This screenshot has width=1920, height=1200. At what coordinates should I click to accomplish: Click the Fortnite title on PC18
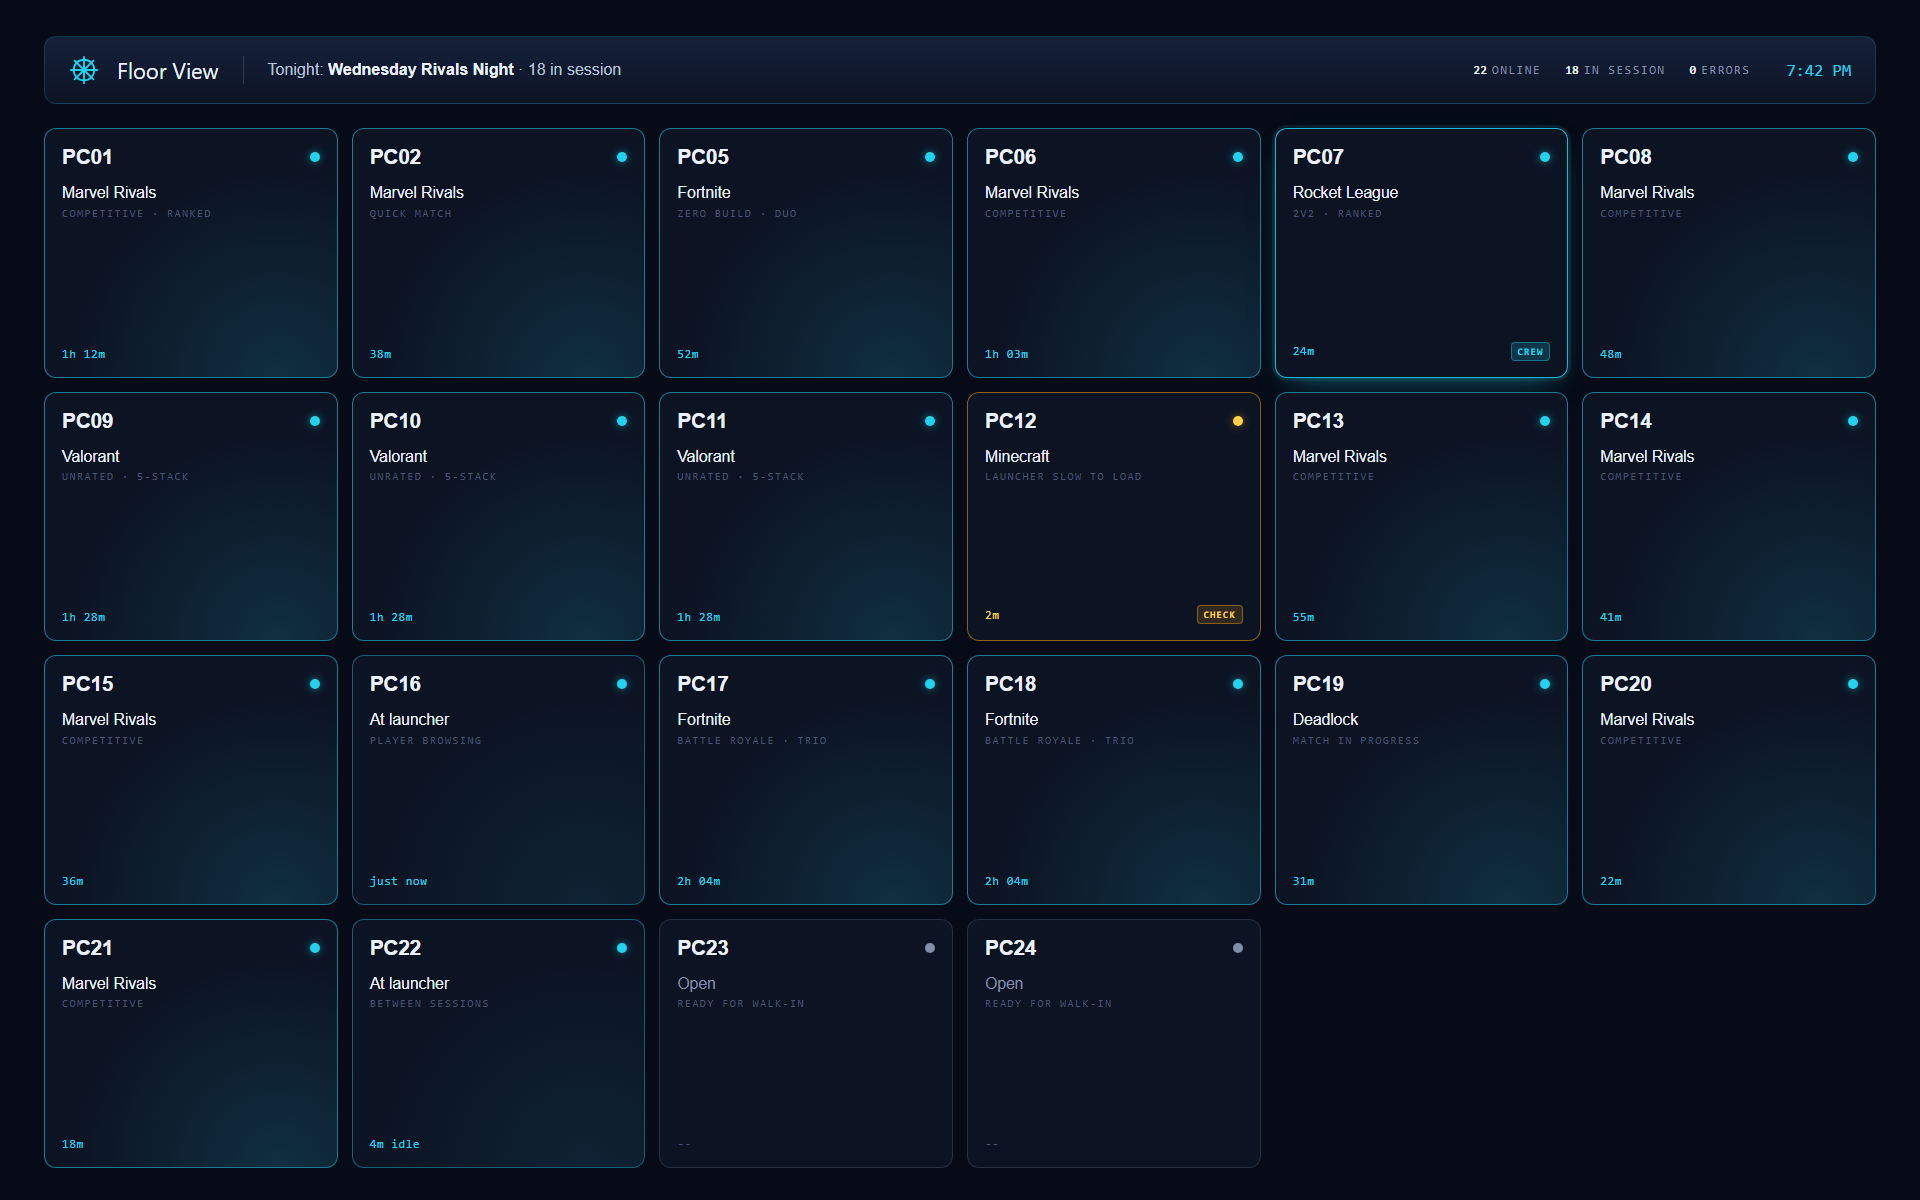click(x=1011, y=719)
